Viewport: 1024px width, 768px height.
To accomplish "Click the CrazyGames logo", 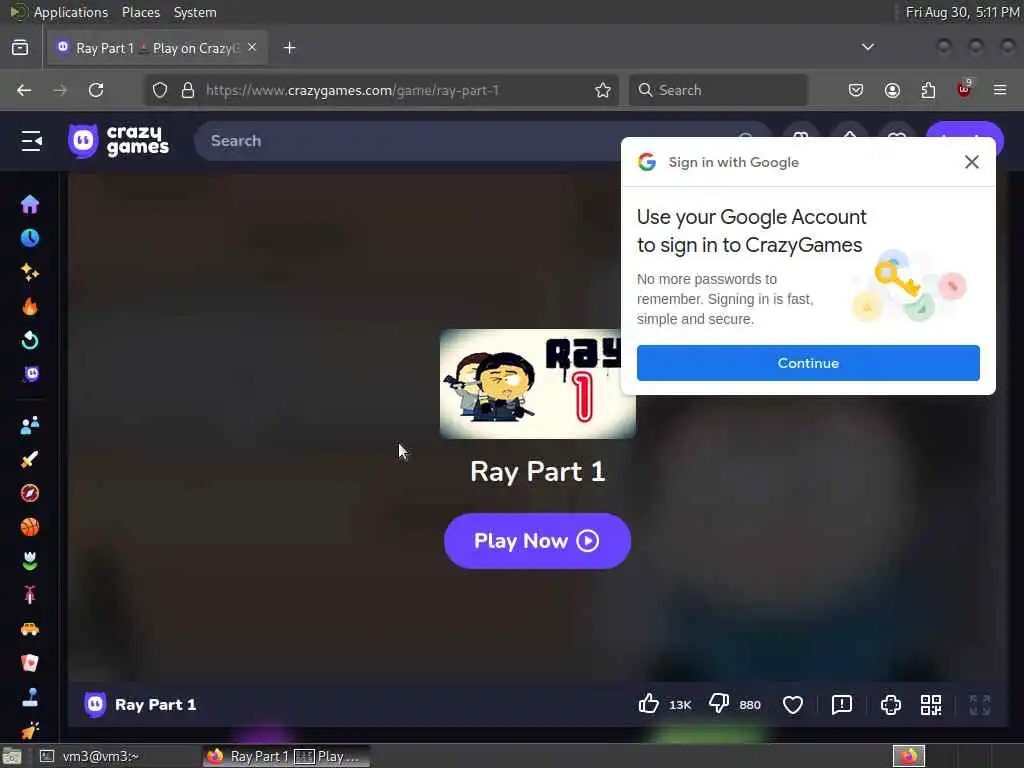I will pos(118,140).
